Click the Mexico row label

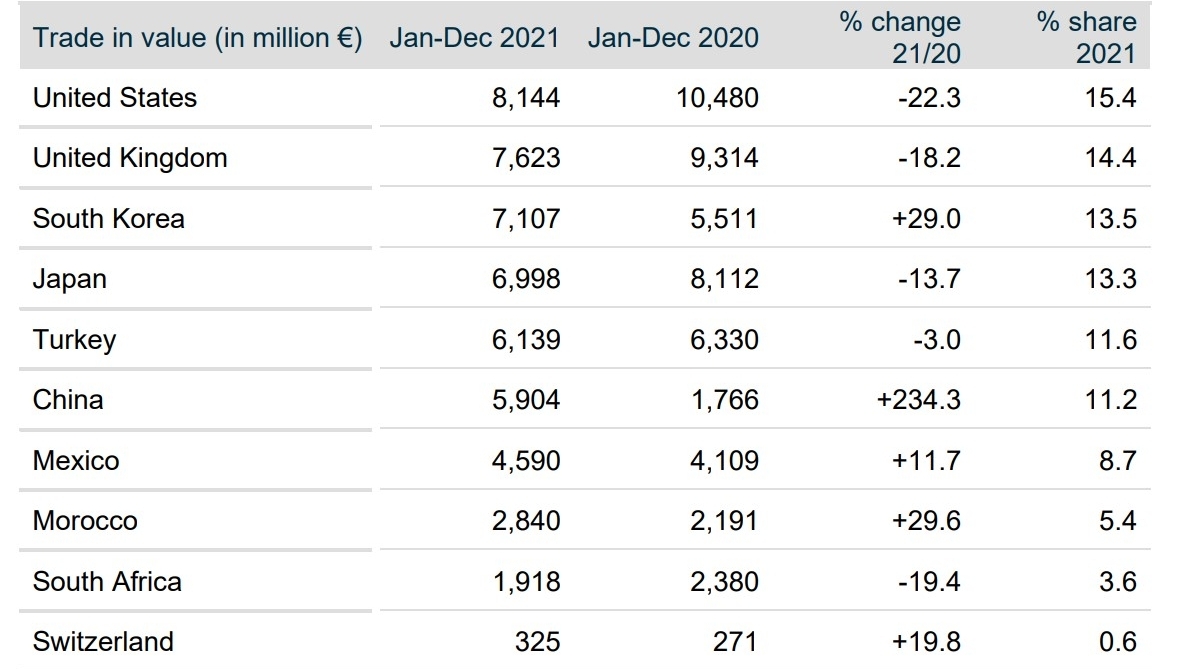(76, 461)
